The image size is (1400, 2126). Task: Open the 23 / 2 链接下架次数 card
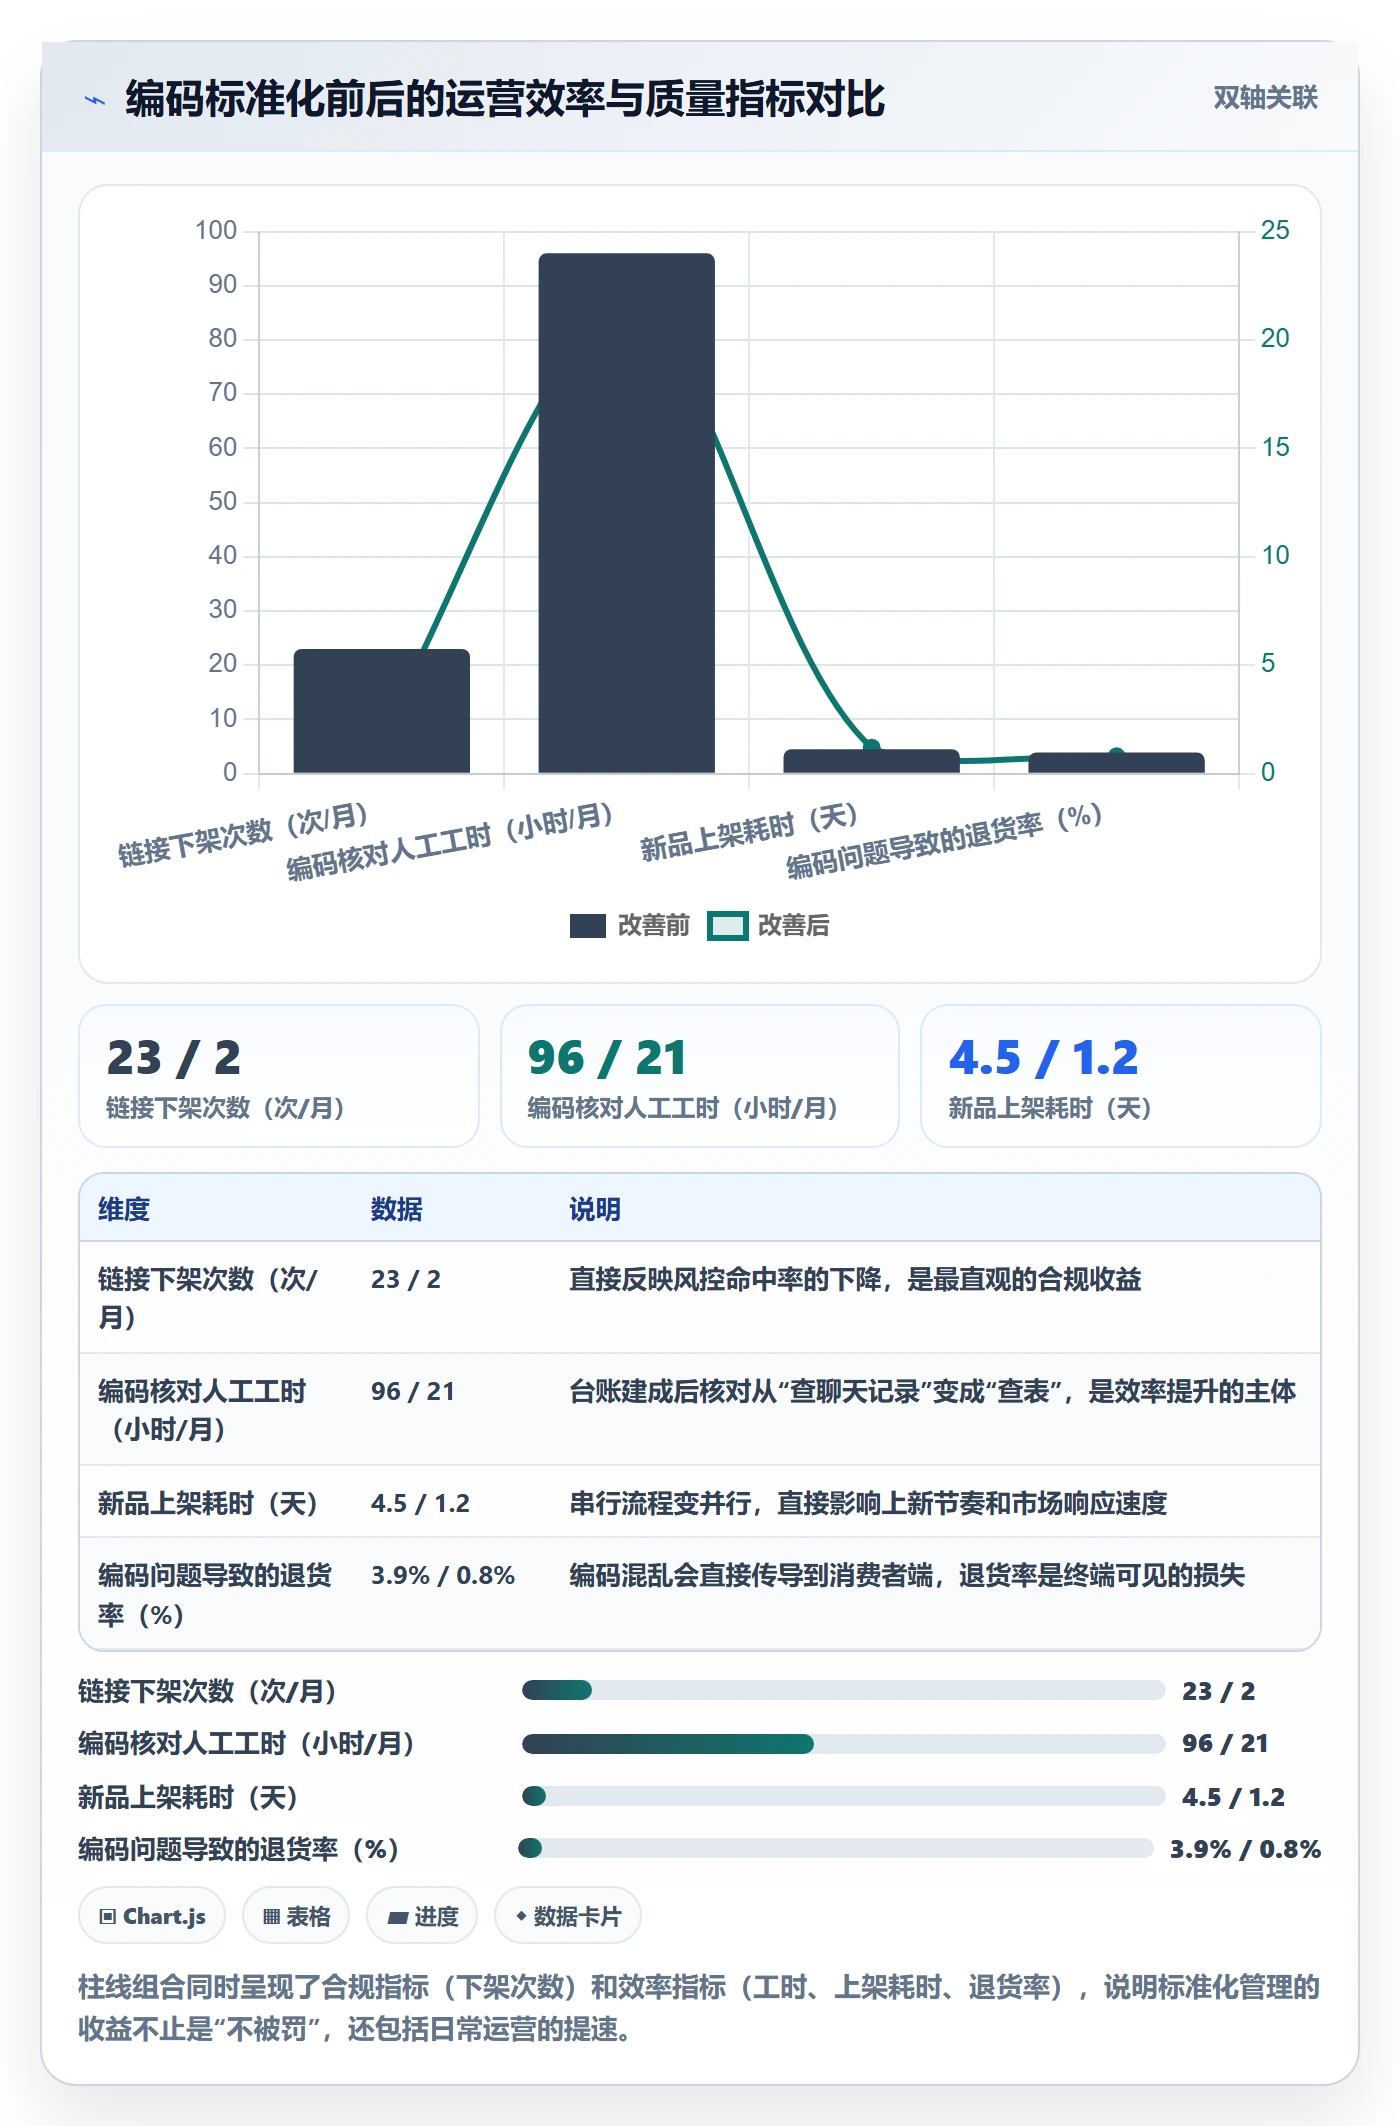coord(279,1076)
